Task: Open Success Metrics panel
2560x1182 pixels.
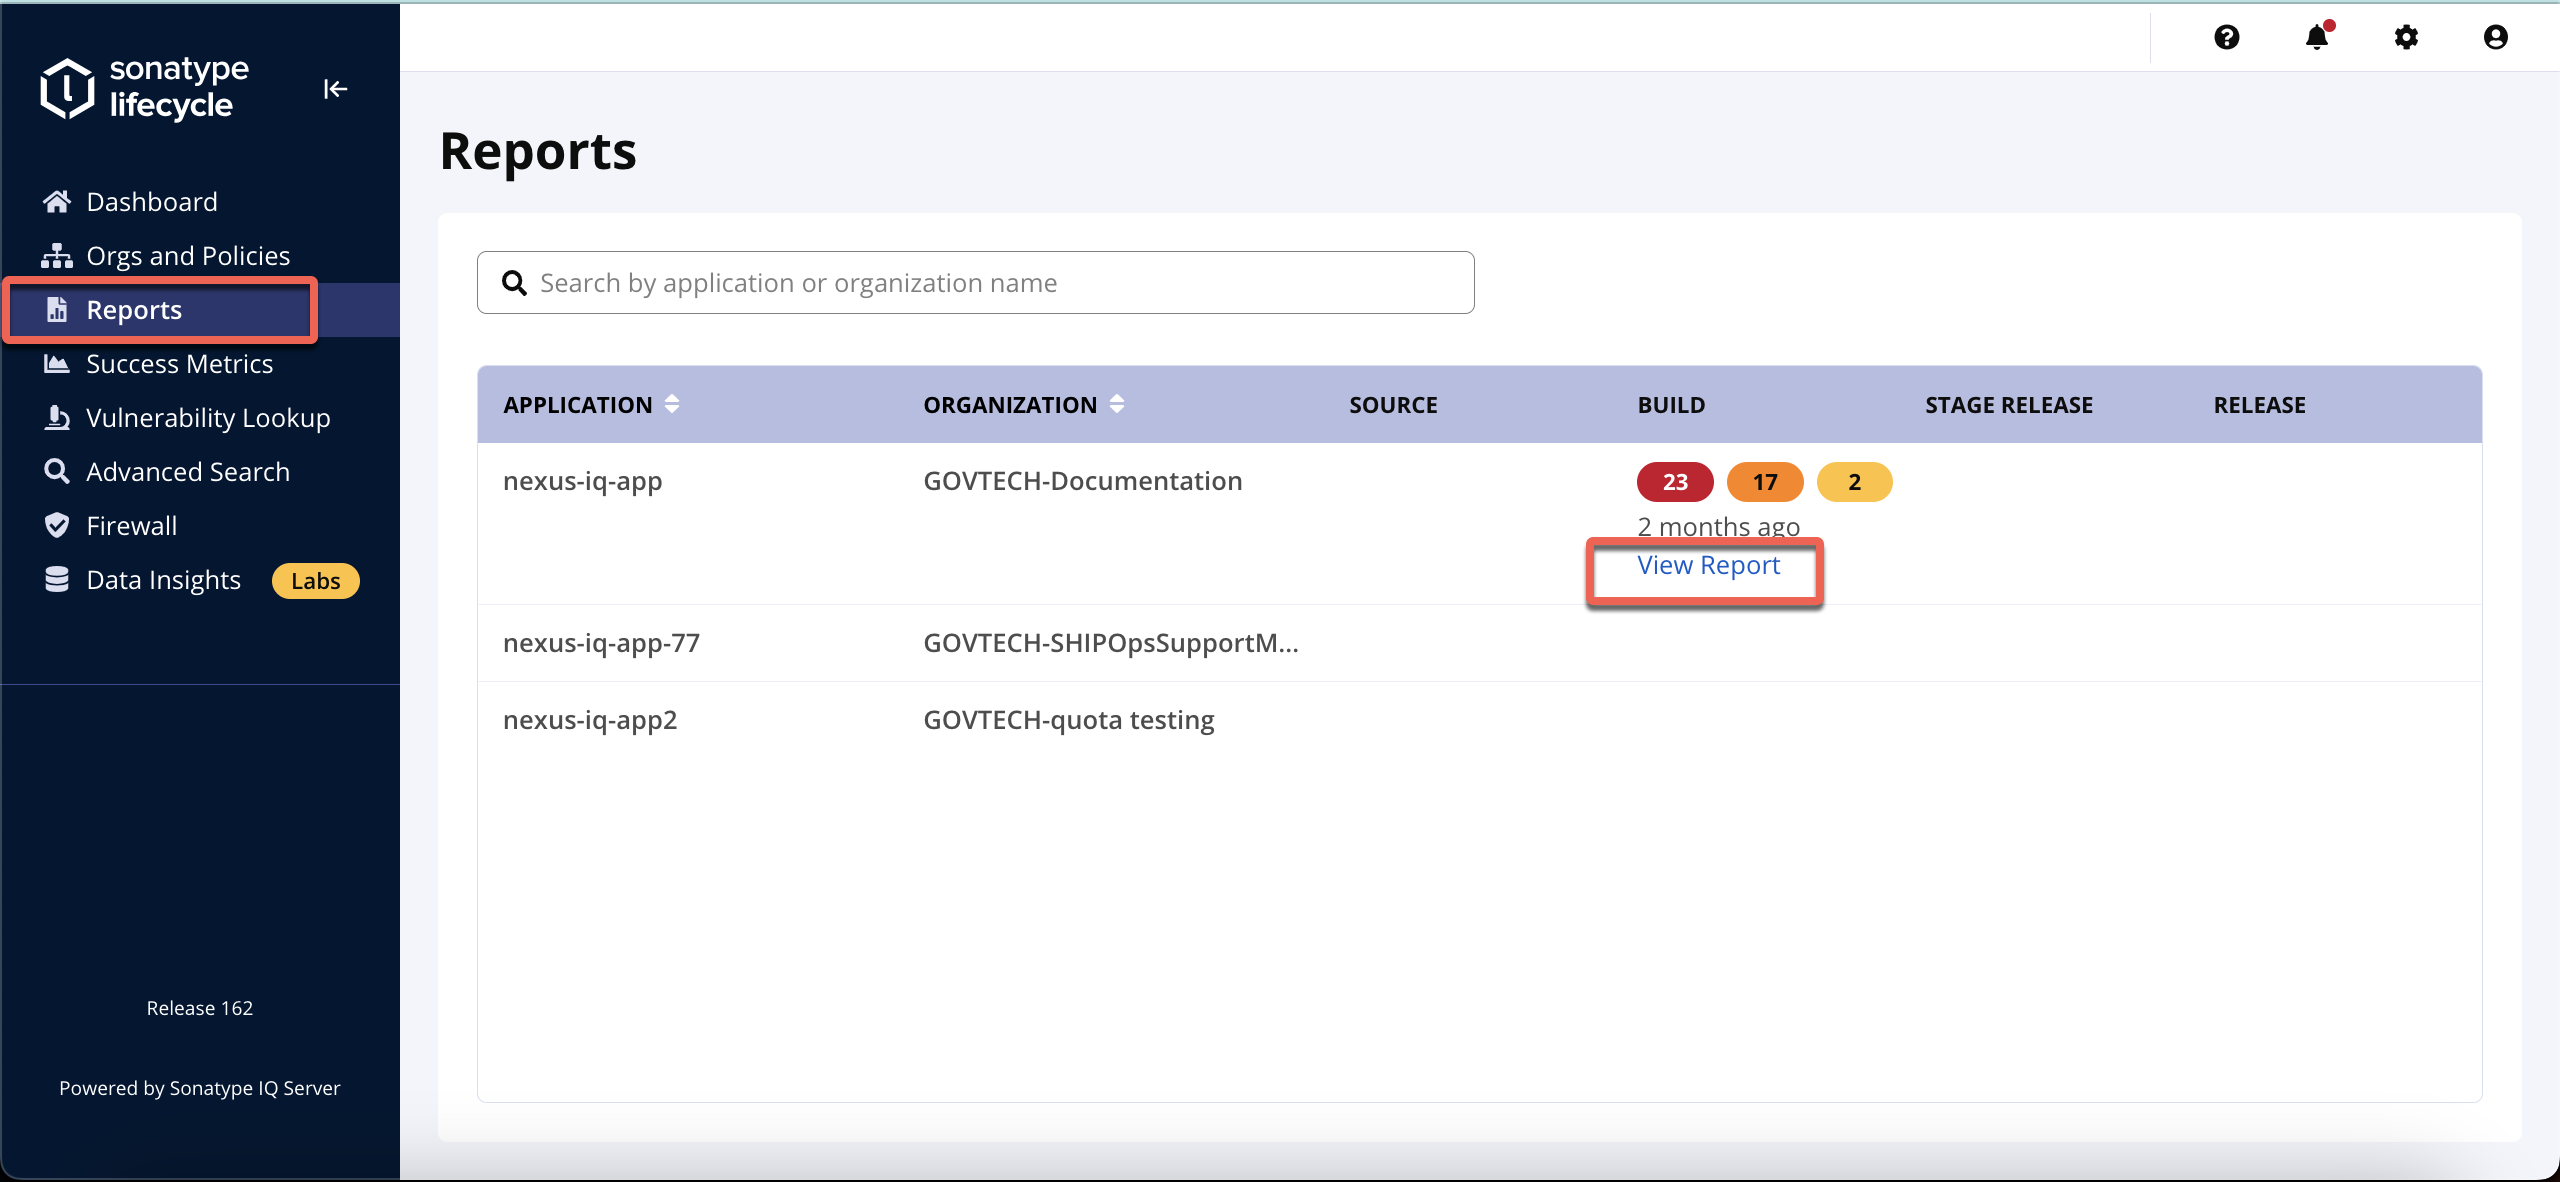Action: (178, 362)
